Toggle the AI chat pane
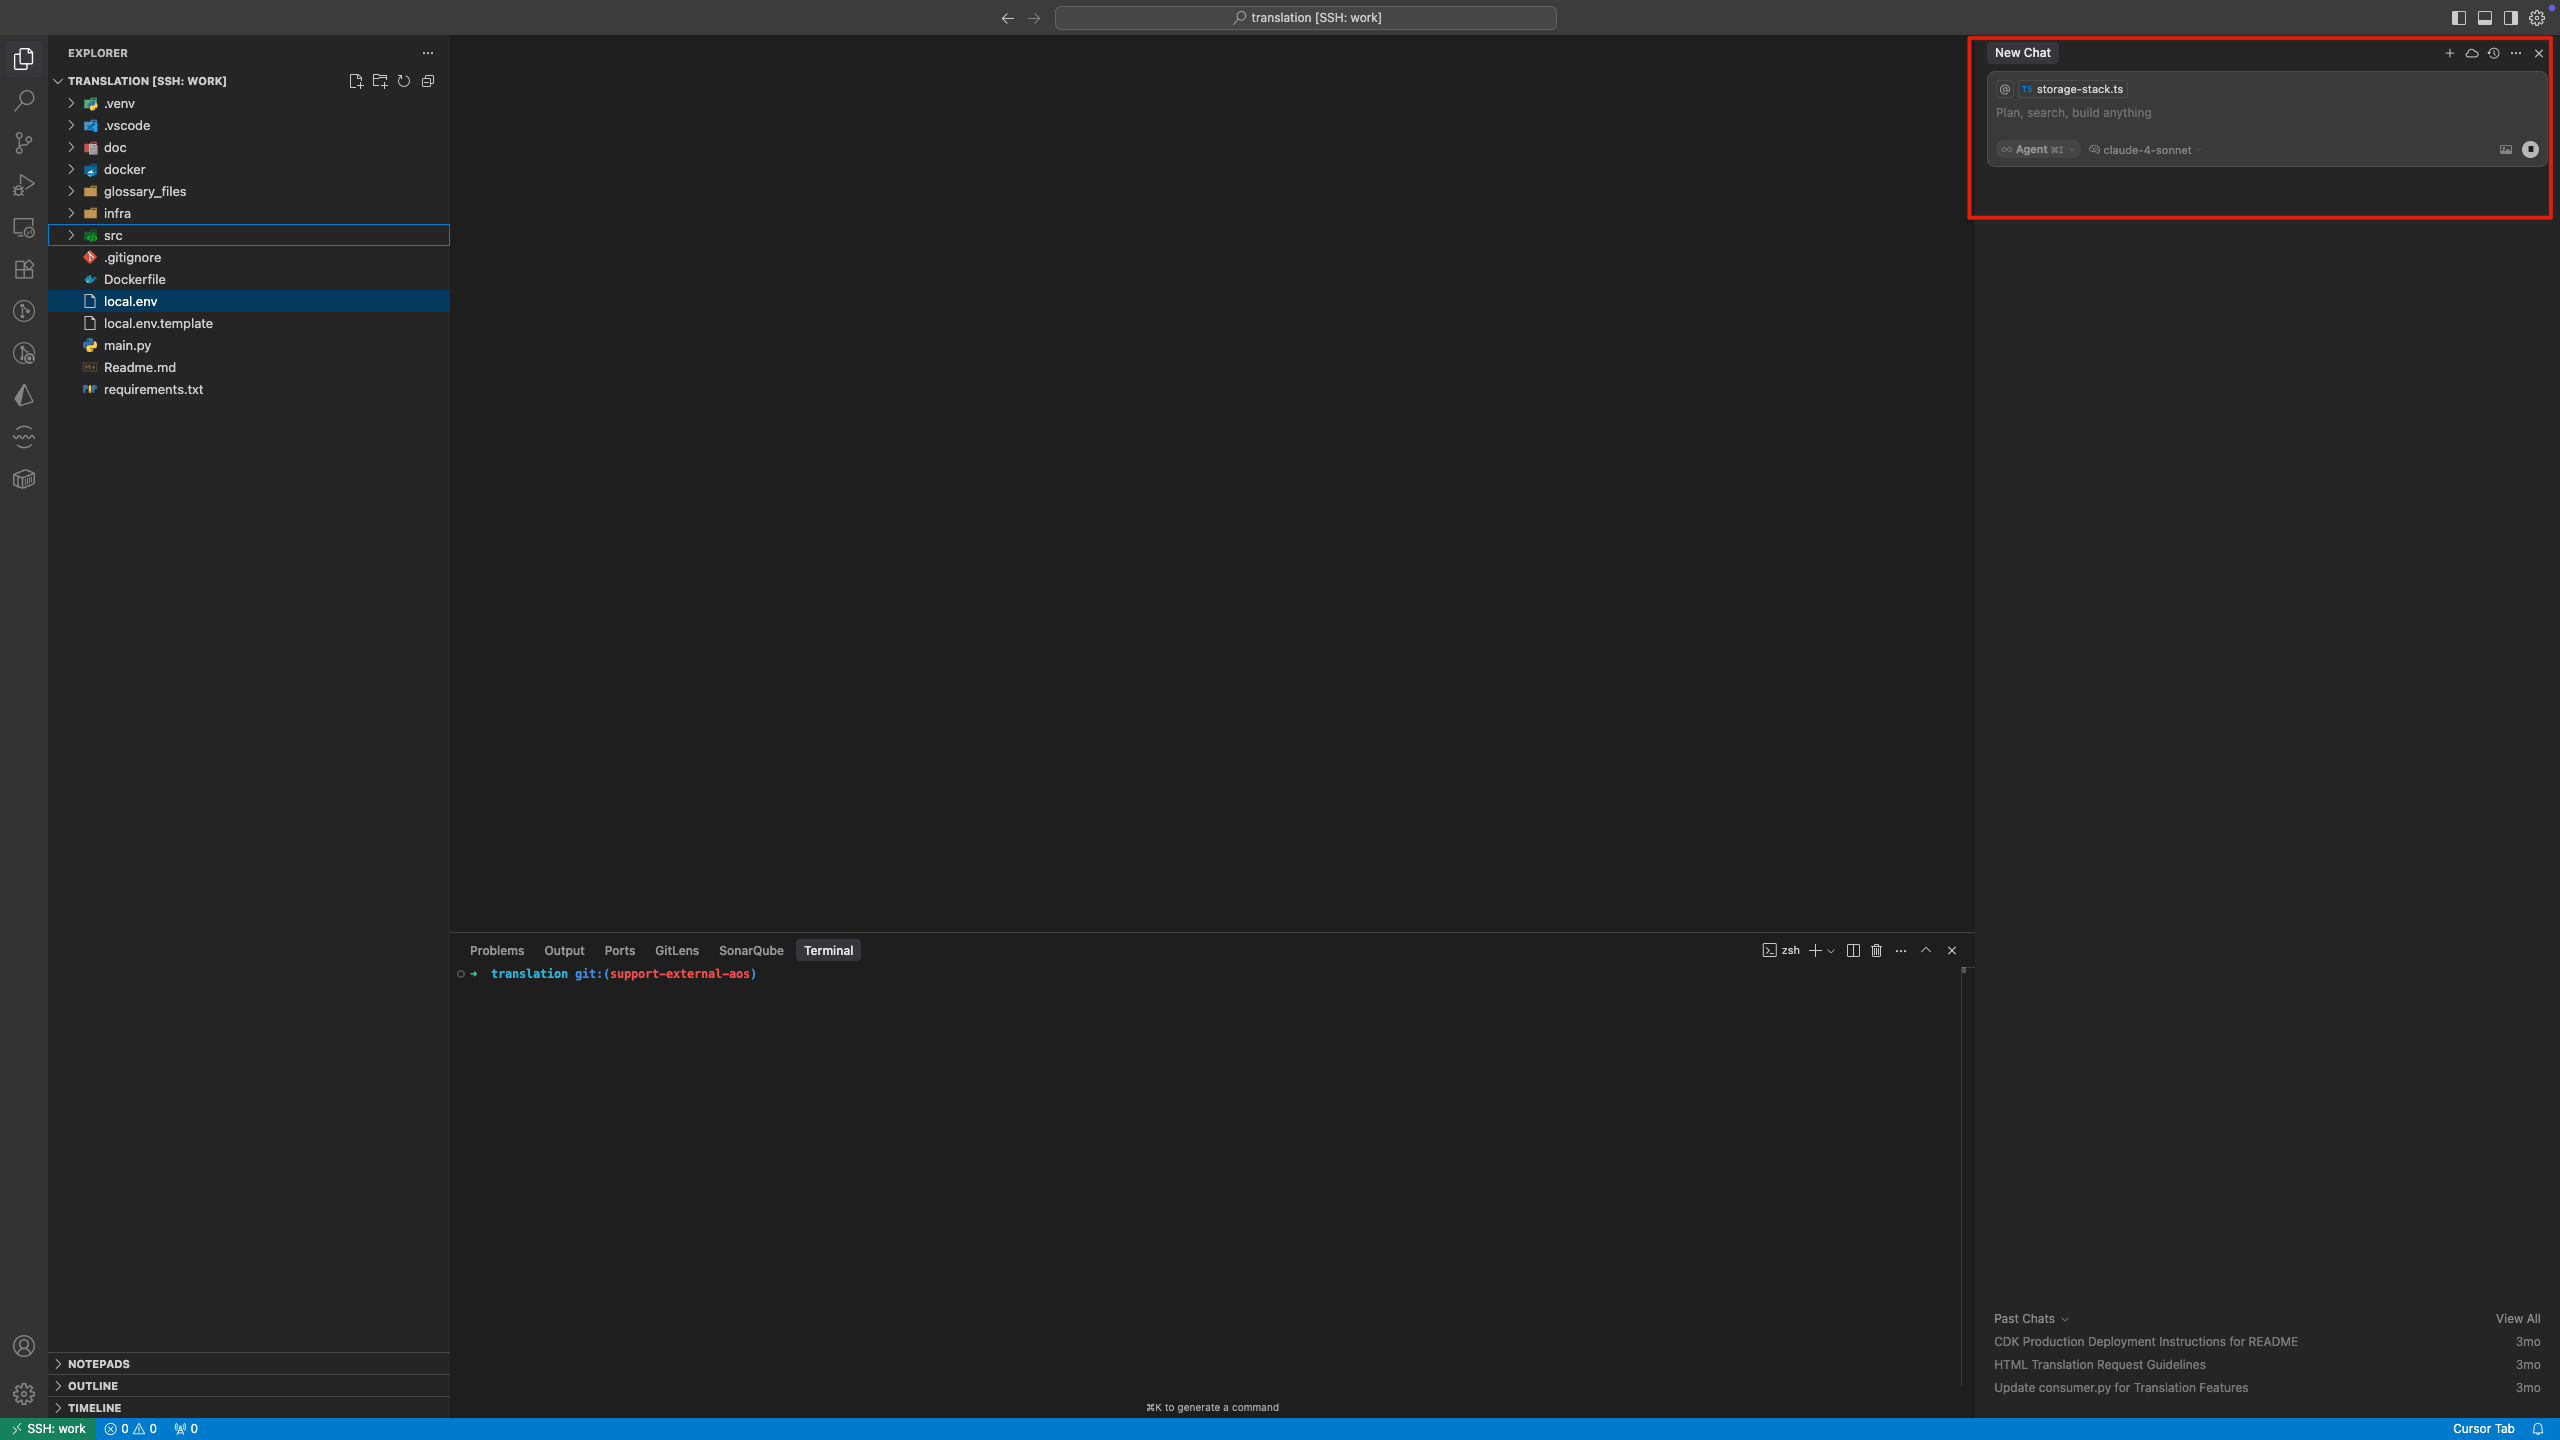This screenshot has width=2560, height=1440. [2511, 18]
